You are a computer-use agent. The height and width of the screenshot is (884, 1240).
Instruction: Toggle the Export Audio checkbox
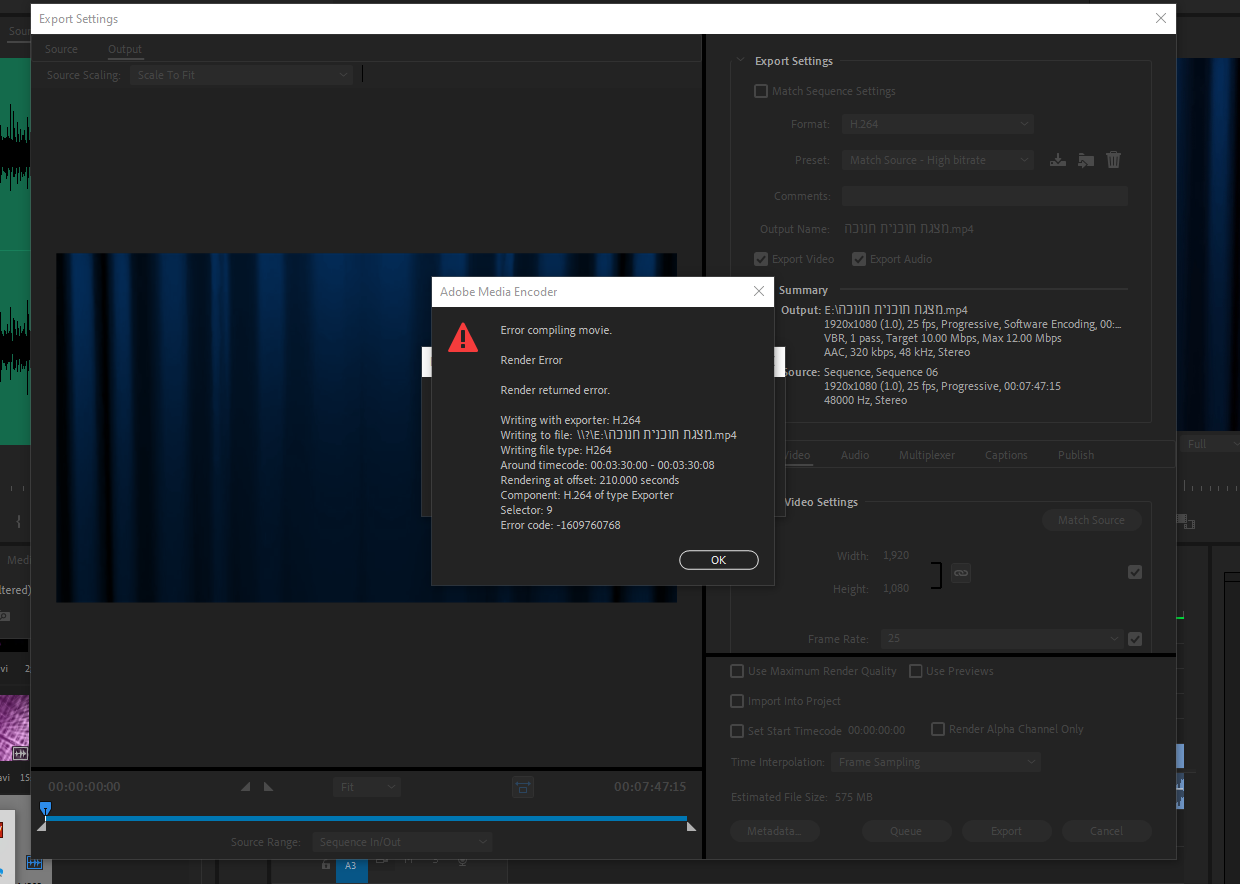click(x=859, y=259)
